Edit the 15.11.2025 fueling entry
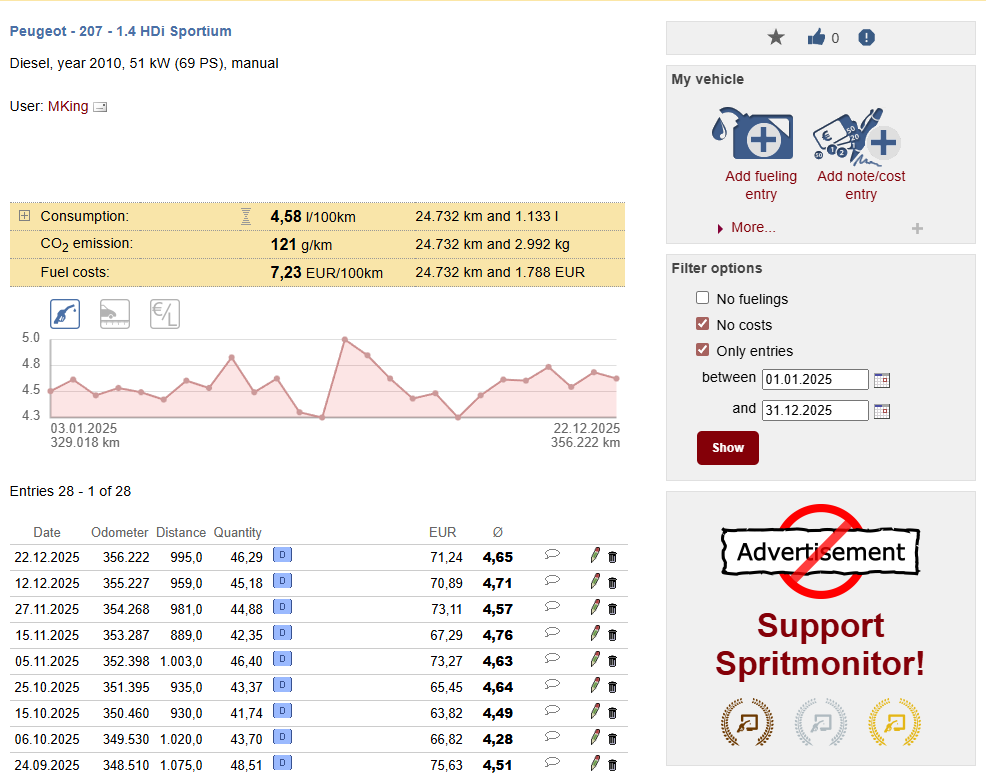This screenshot has height=776, width=986. (595, 633)
